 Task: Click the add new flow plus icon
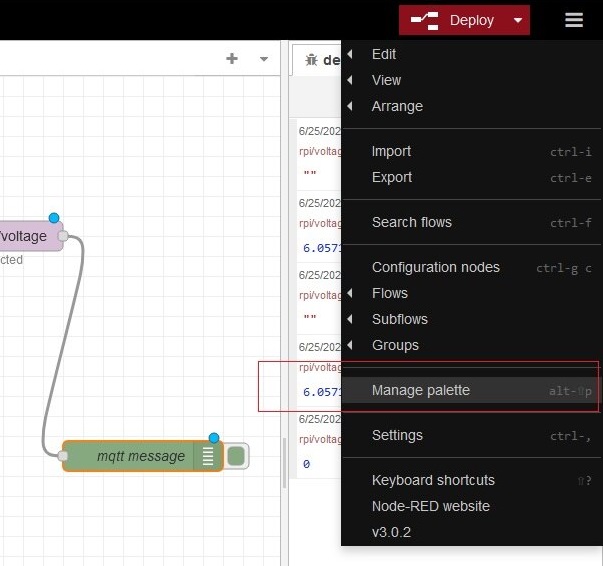pyautogui.click(x=232, y=59)
